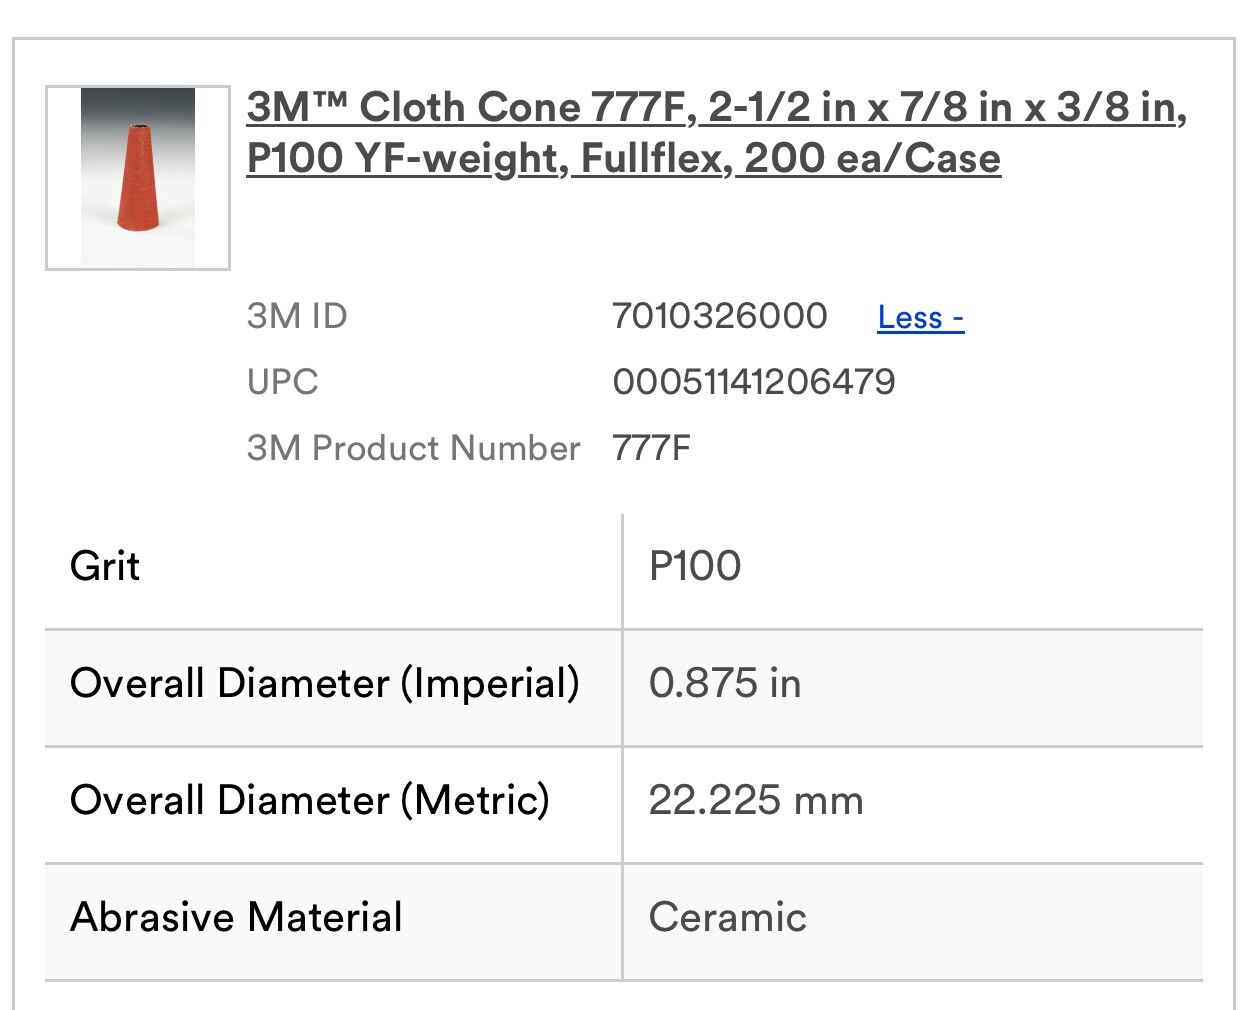Click the 22.225 mm diameter value
This screenshot has width=1248, height=1010.
click(756, 801)
